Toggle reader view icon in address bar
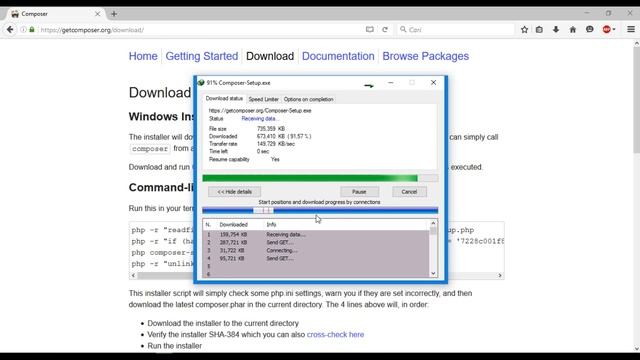 coord(369,29)
